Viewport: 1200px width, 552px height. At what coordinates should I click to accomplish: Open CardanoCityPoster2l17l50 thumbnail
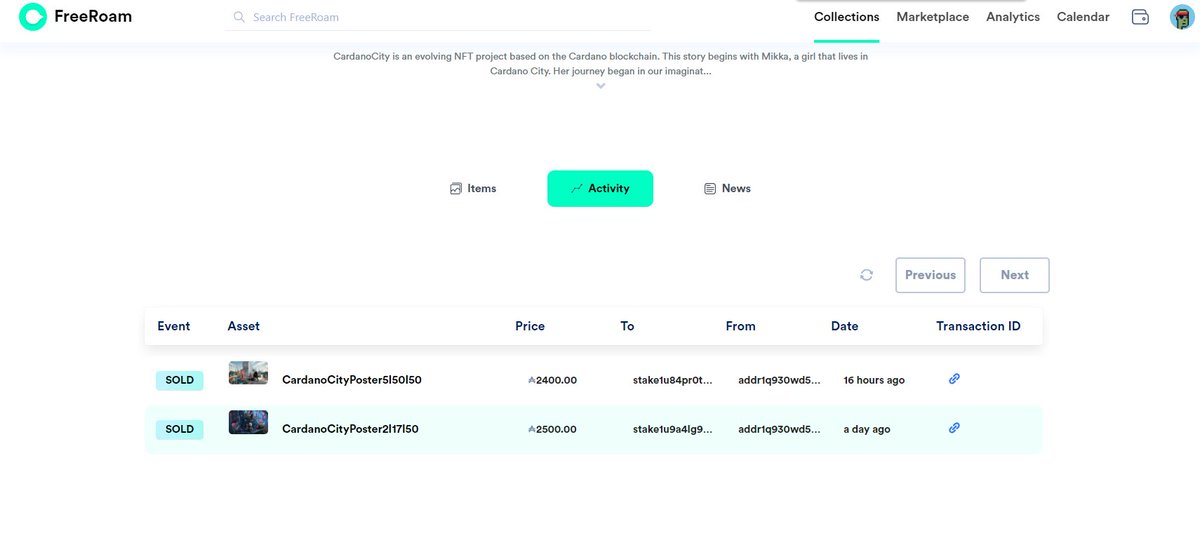click(248, 422)
